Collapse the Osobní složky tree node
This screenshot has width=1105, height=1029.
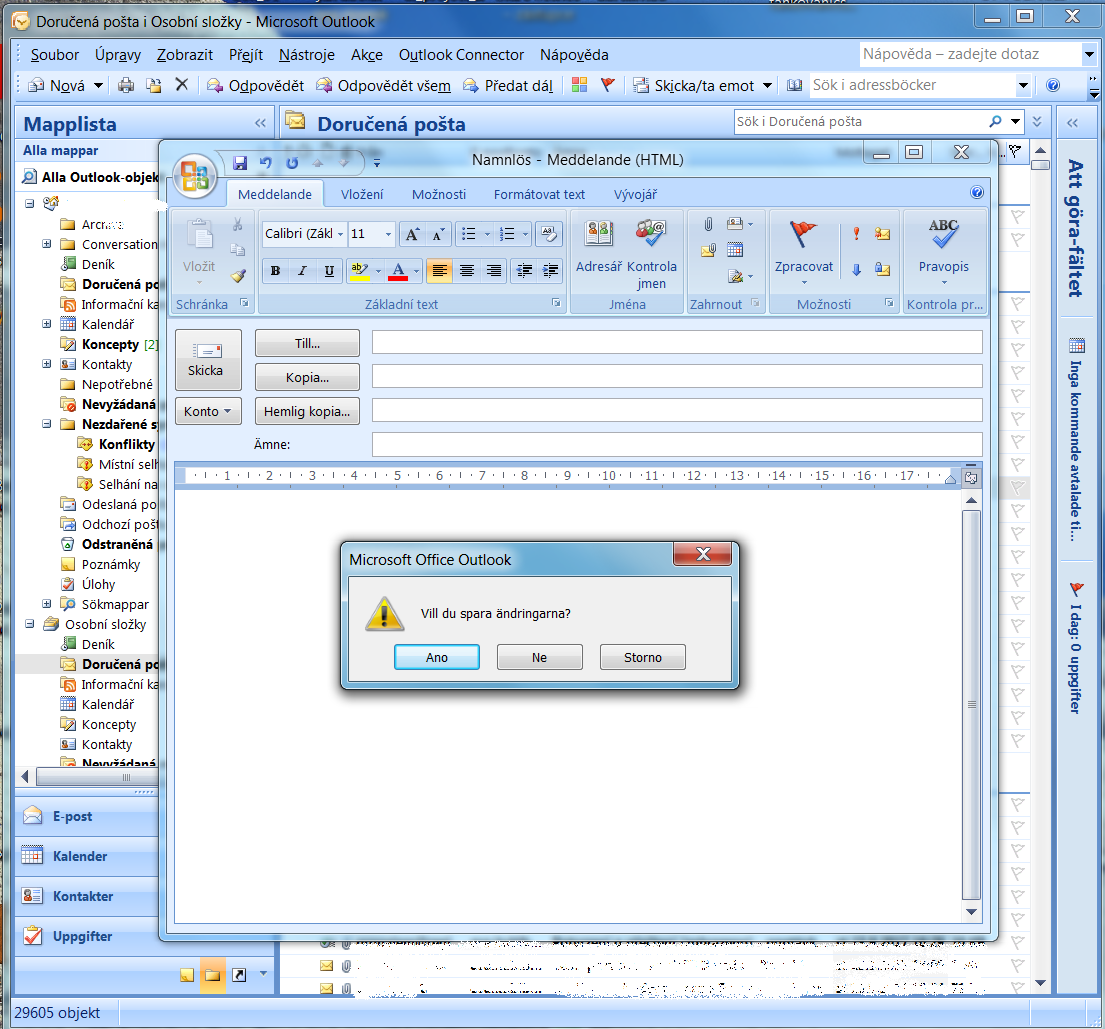point(30,624)
